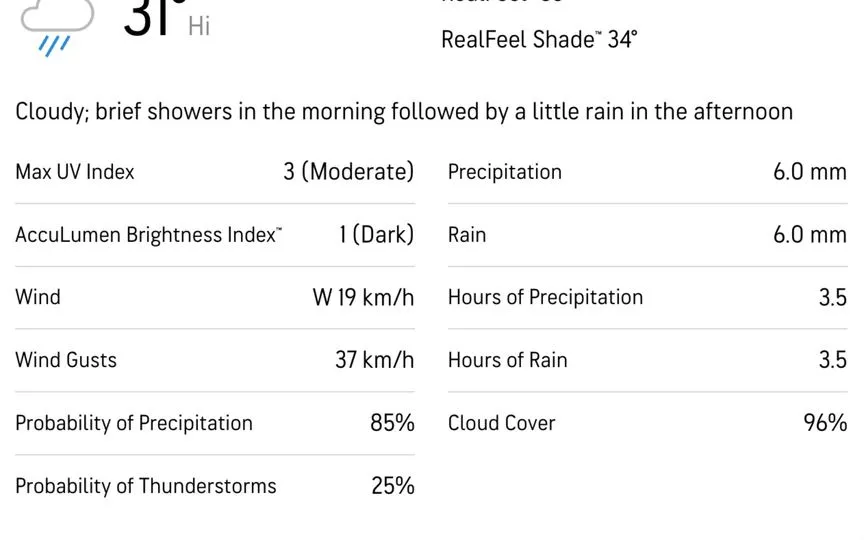Viewport: 864px width, 540px height.
Task: Open the AccuLumen Brightness Index label
Action: 148,235
